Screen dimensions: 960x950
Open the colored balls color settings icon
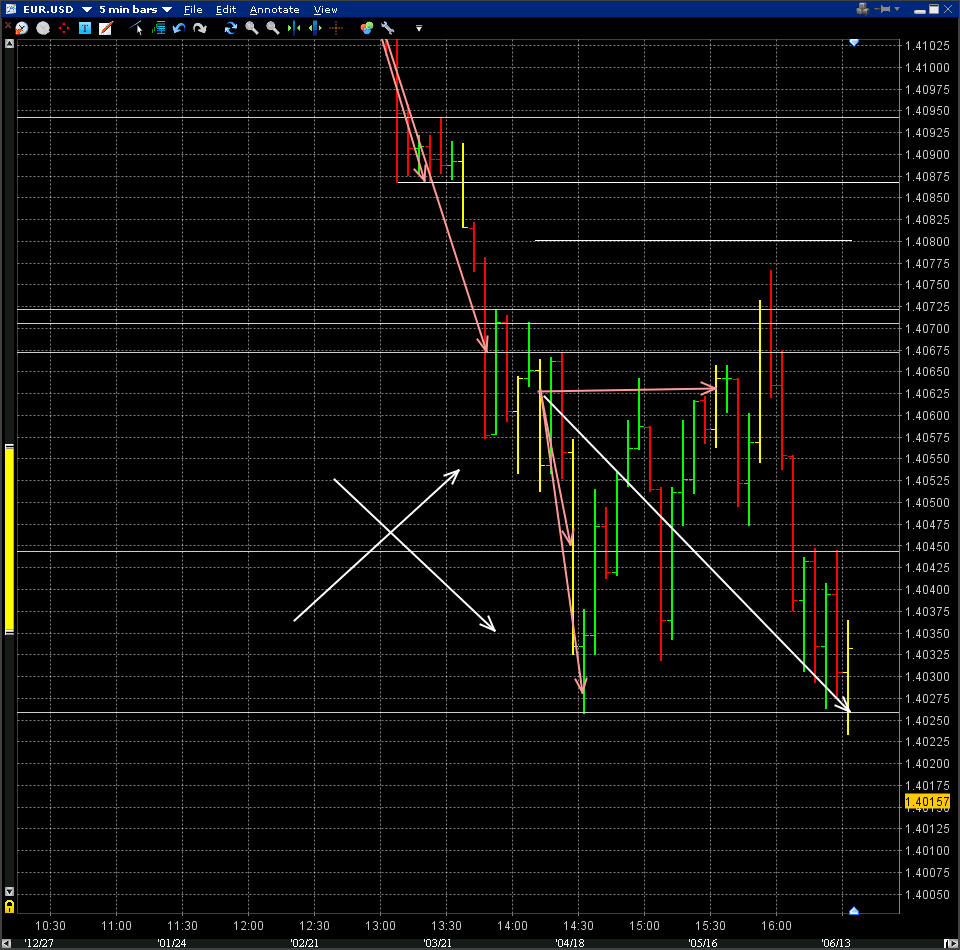coord(367,28)
